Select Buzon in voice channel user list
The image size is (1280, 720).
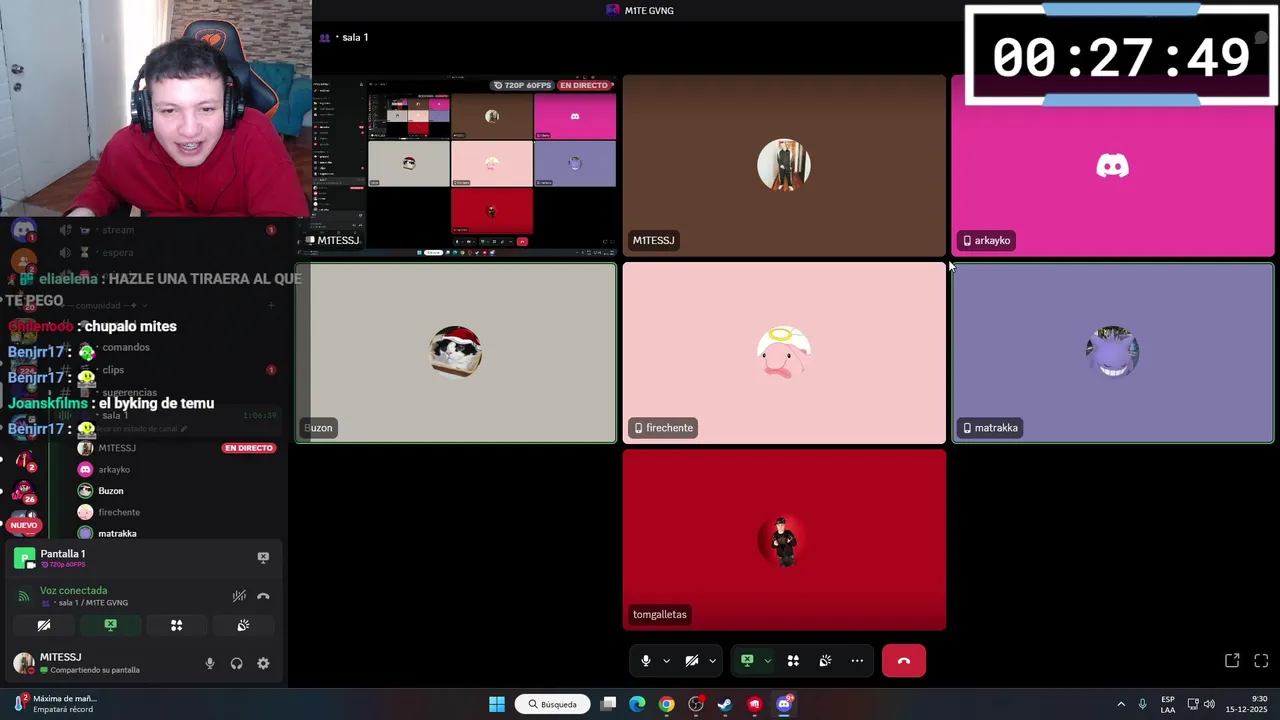[111, 491]
